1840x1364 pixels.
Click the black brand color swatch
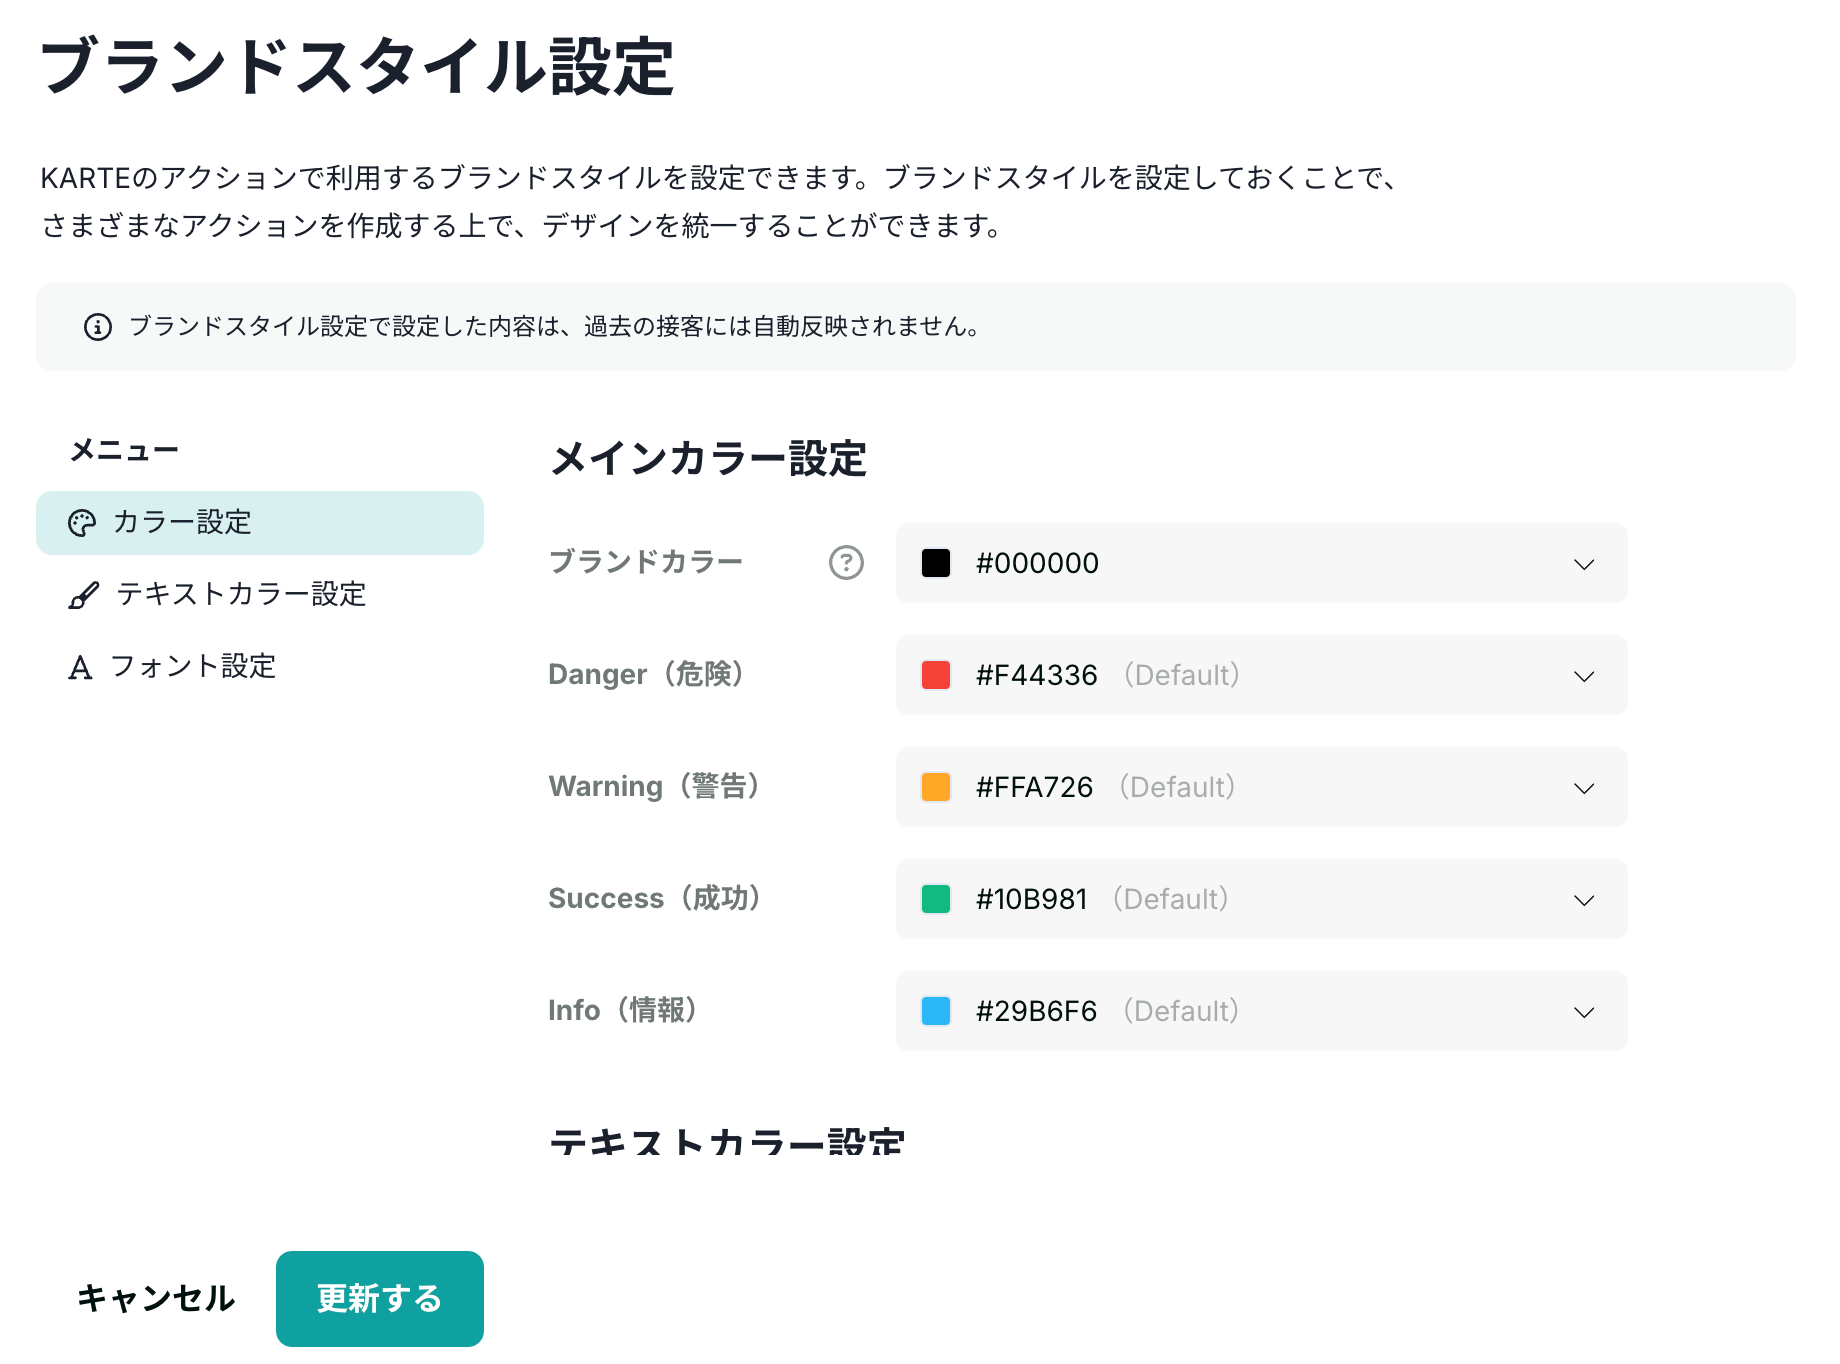tap(936, 563)
